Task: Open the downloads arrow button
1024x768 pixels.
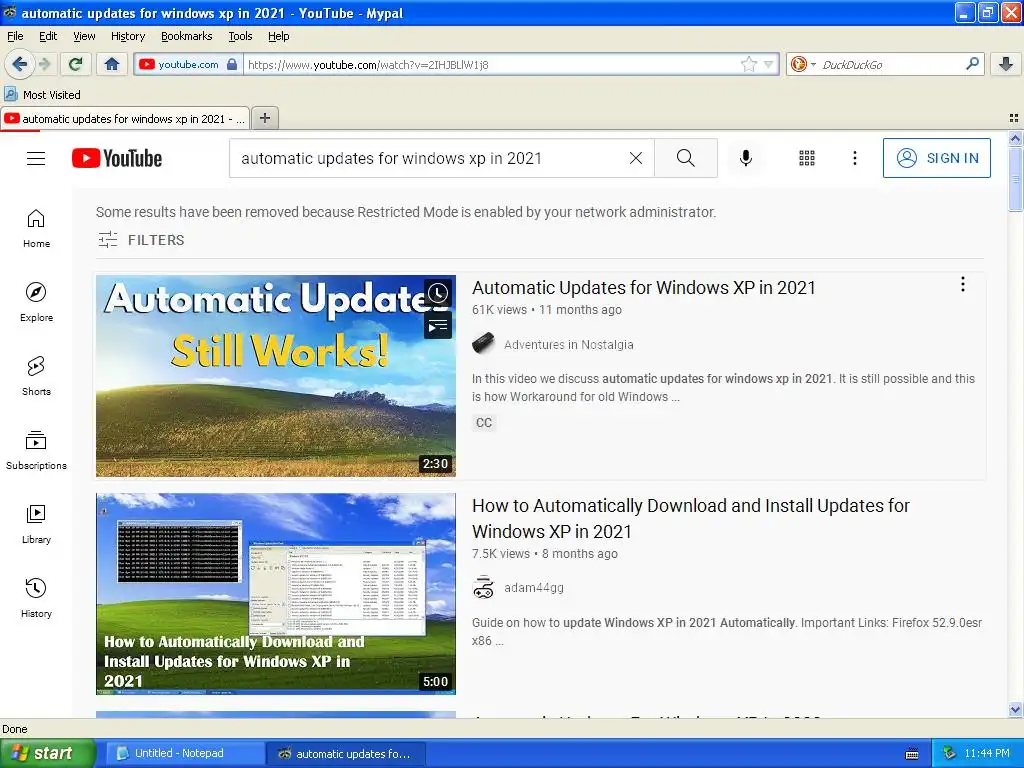Action: [x=1006, y=64]
